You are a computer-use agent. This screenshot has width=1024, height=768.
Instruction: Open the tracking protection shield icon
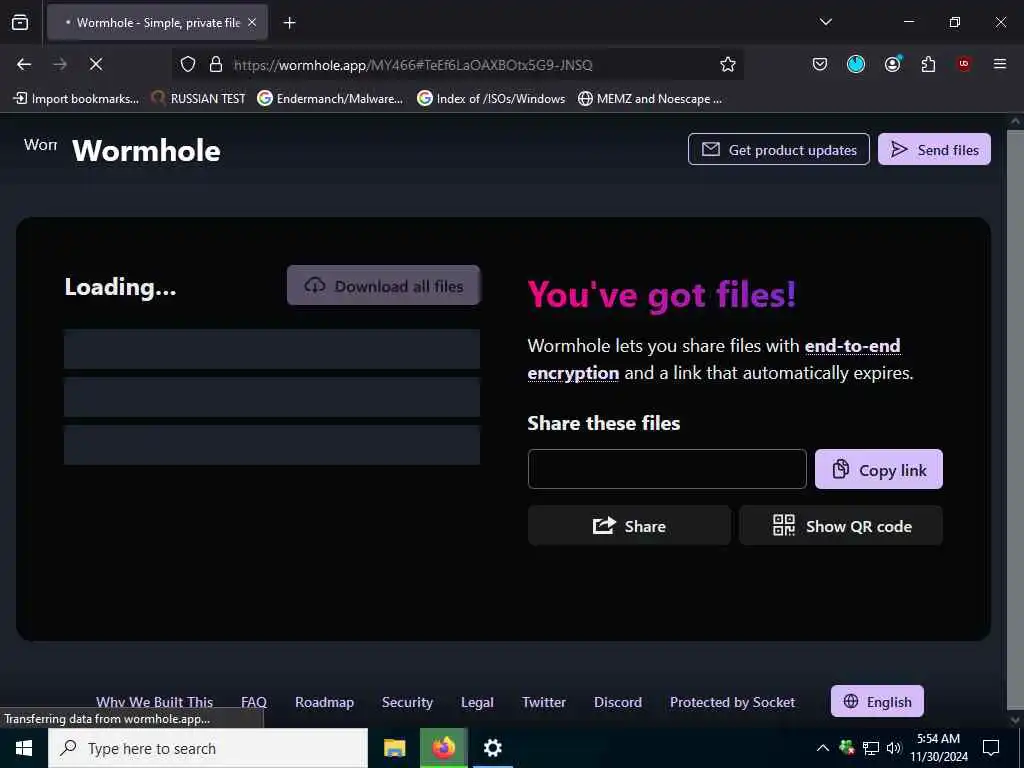[x=188, y=64]
